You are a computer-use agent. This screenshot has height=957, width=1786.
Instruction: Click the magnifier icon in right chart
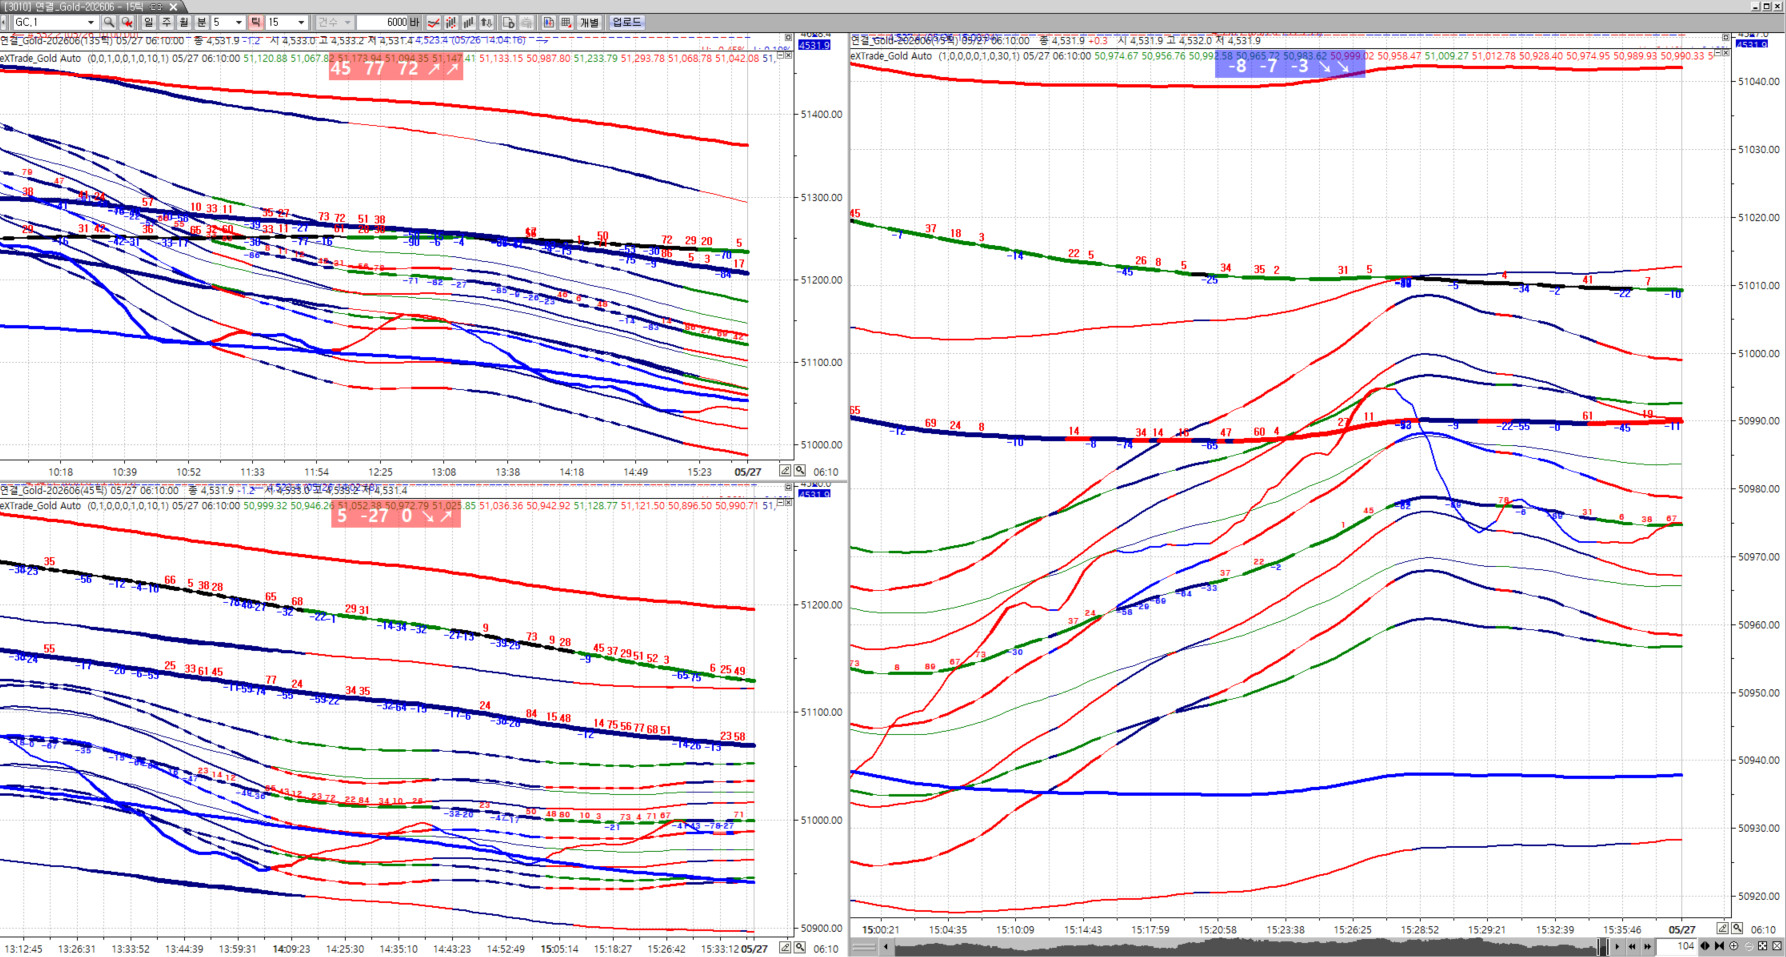coord(1737,929)
